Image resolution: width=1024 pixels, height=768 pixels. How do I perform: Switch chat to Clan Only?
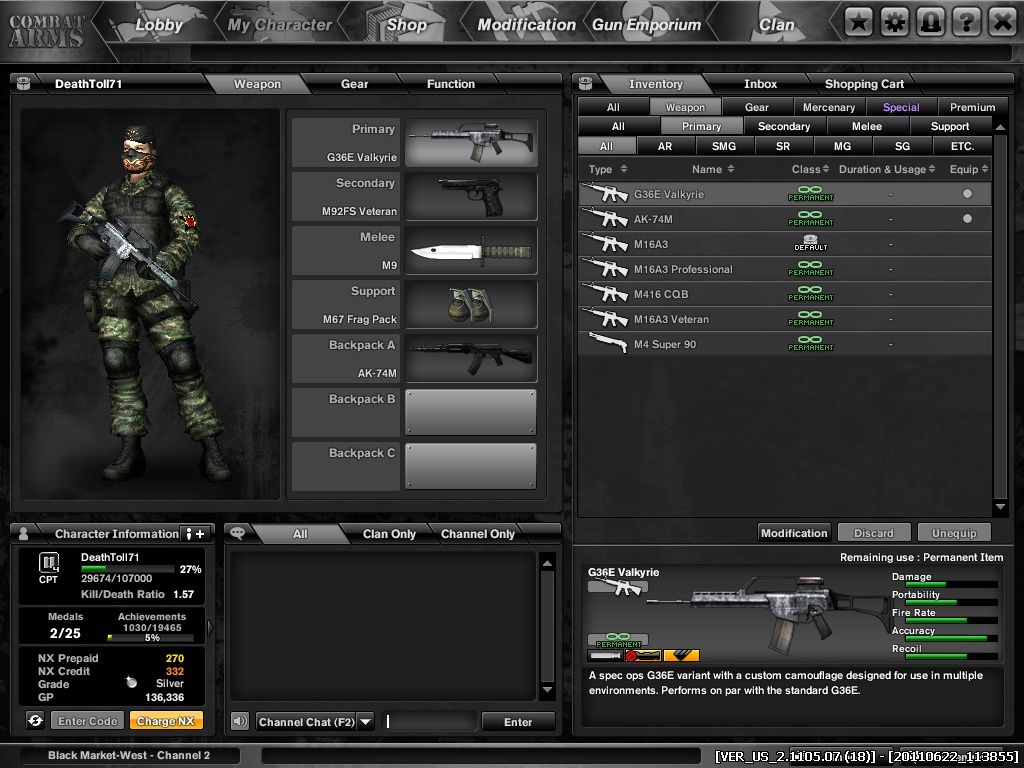389,534
